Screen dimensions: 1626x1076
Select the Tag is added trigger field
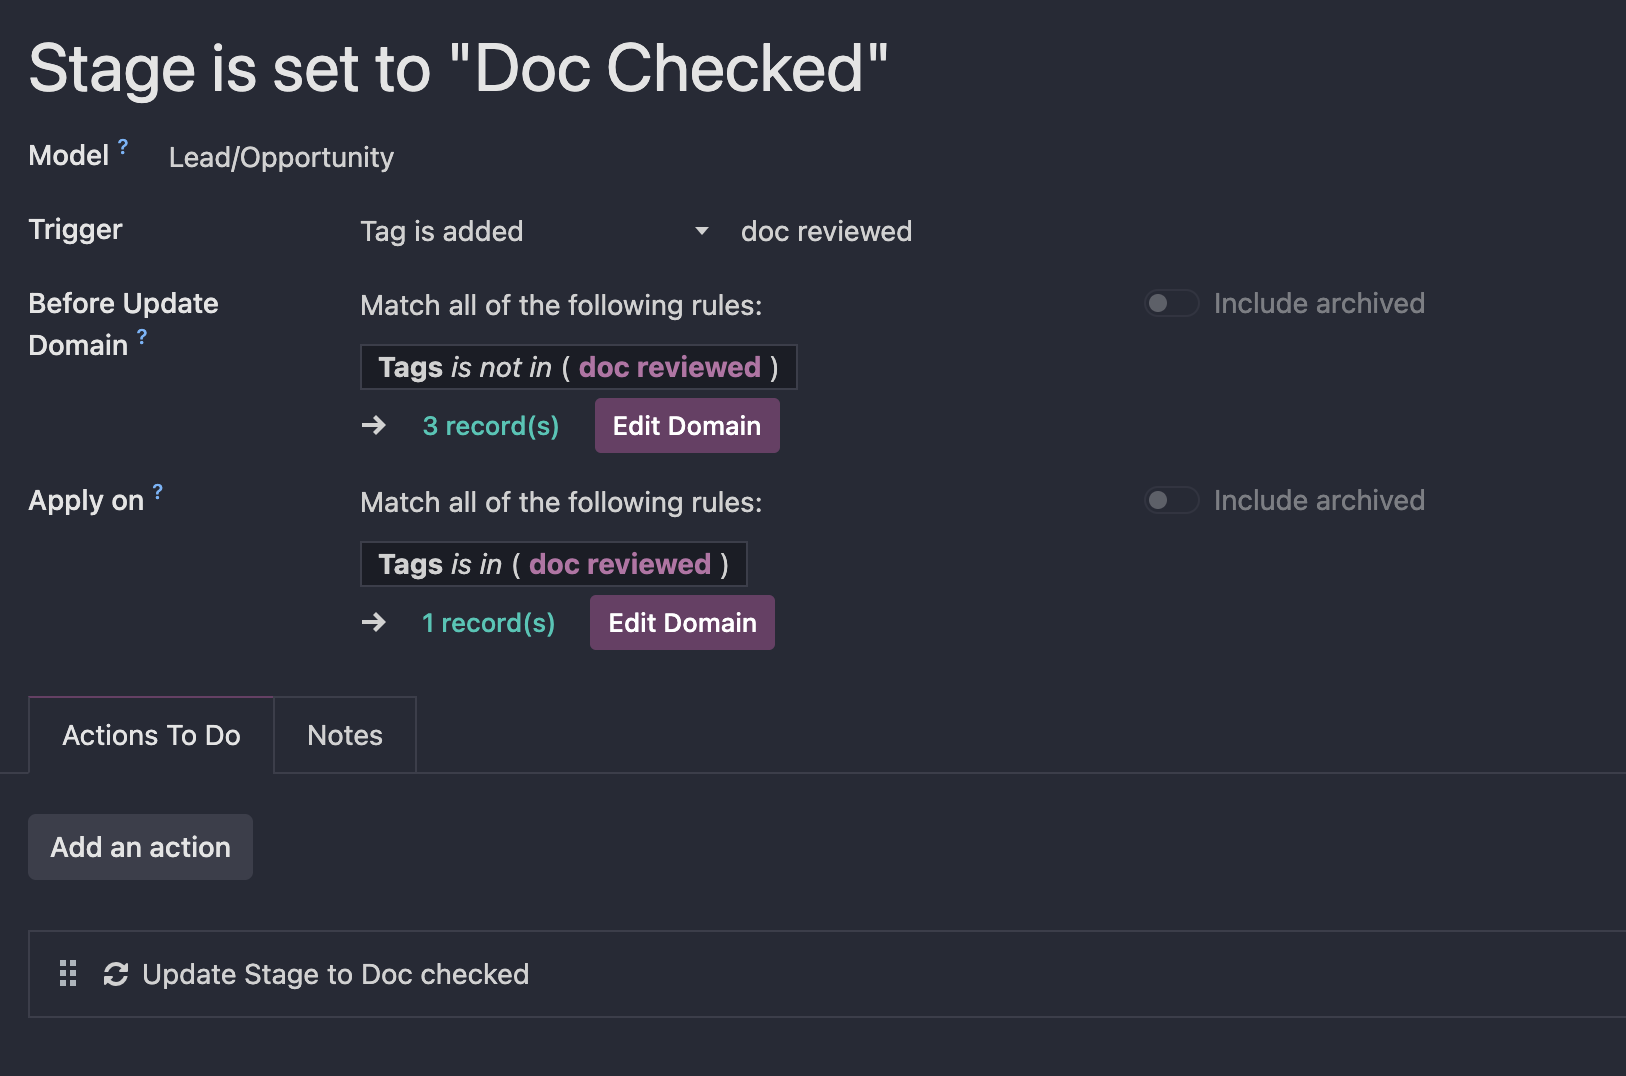(535, 231)
